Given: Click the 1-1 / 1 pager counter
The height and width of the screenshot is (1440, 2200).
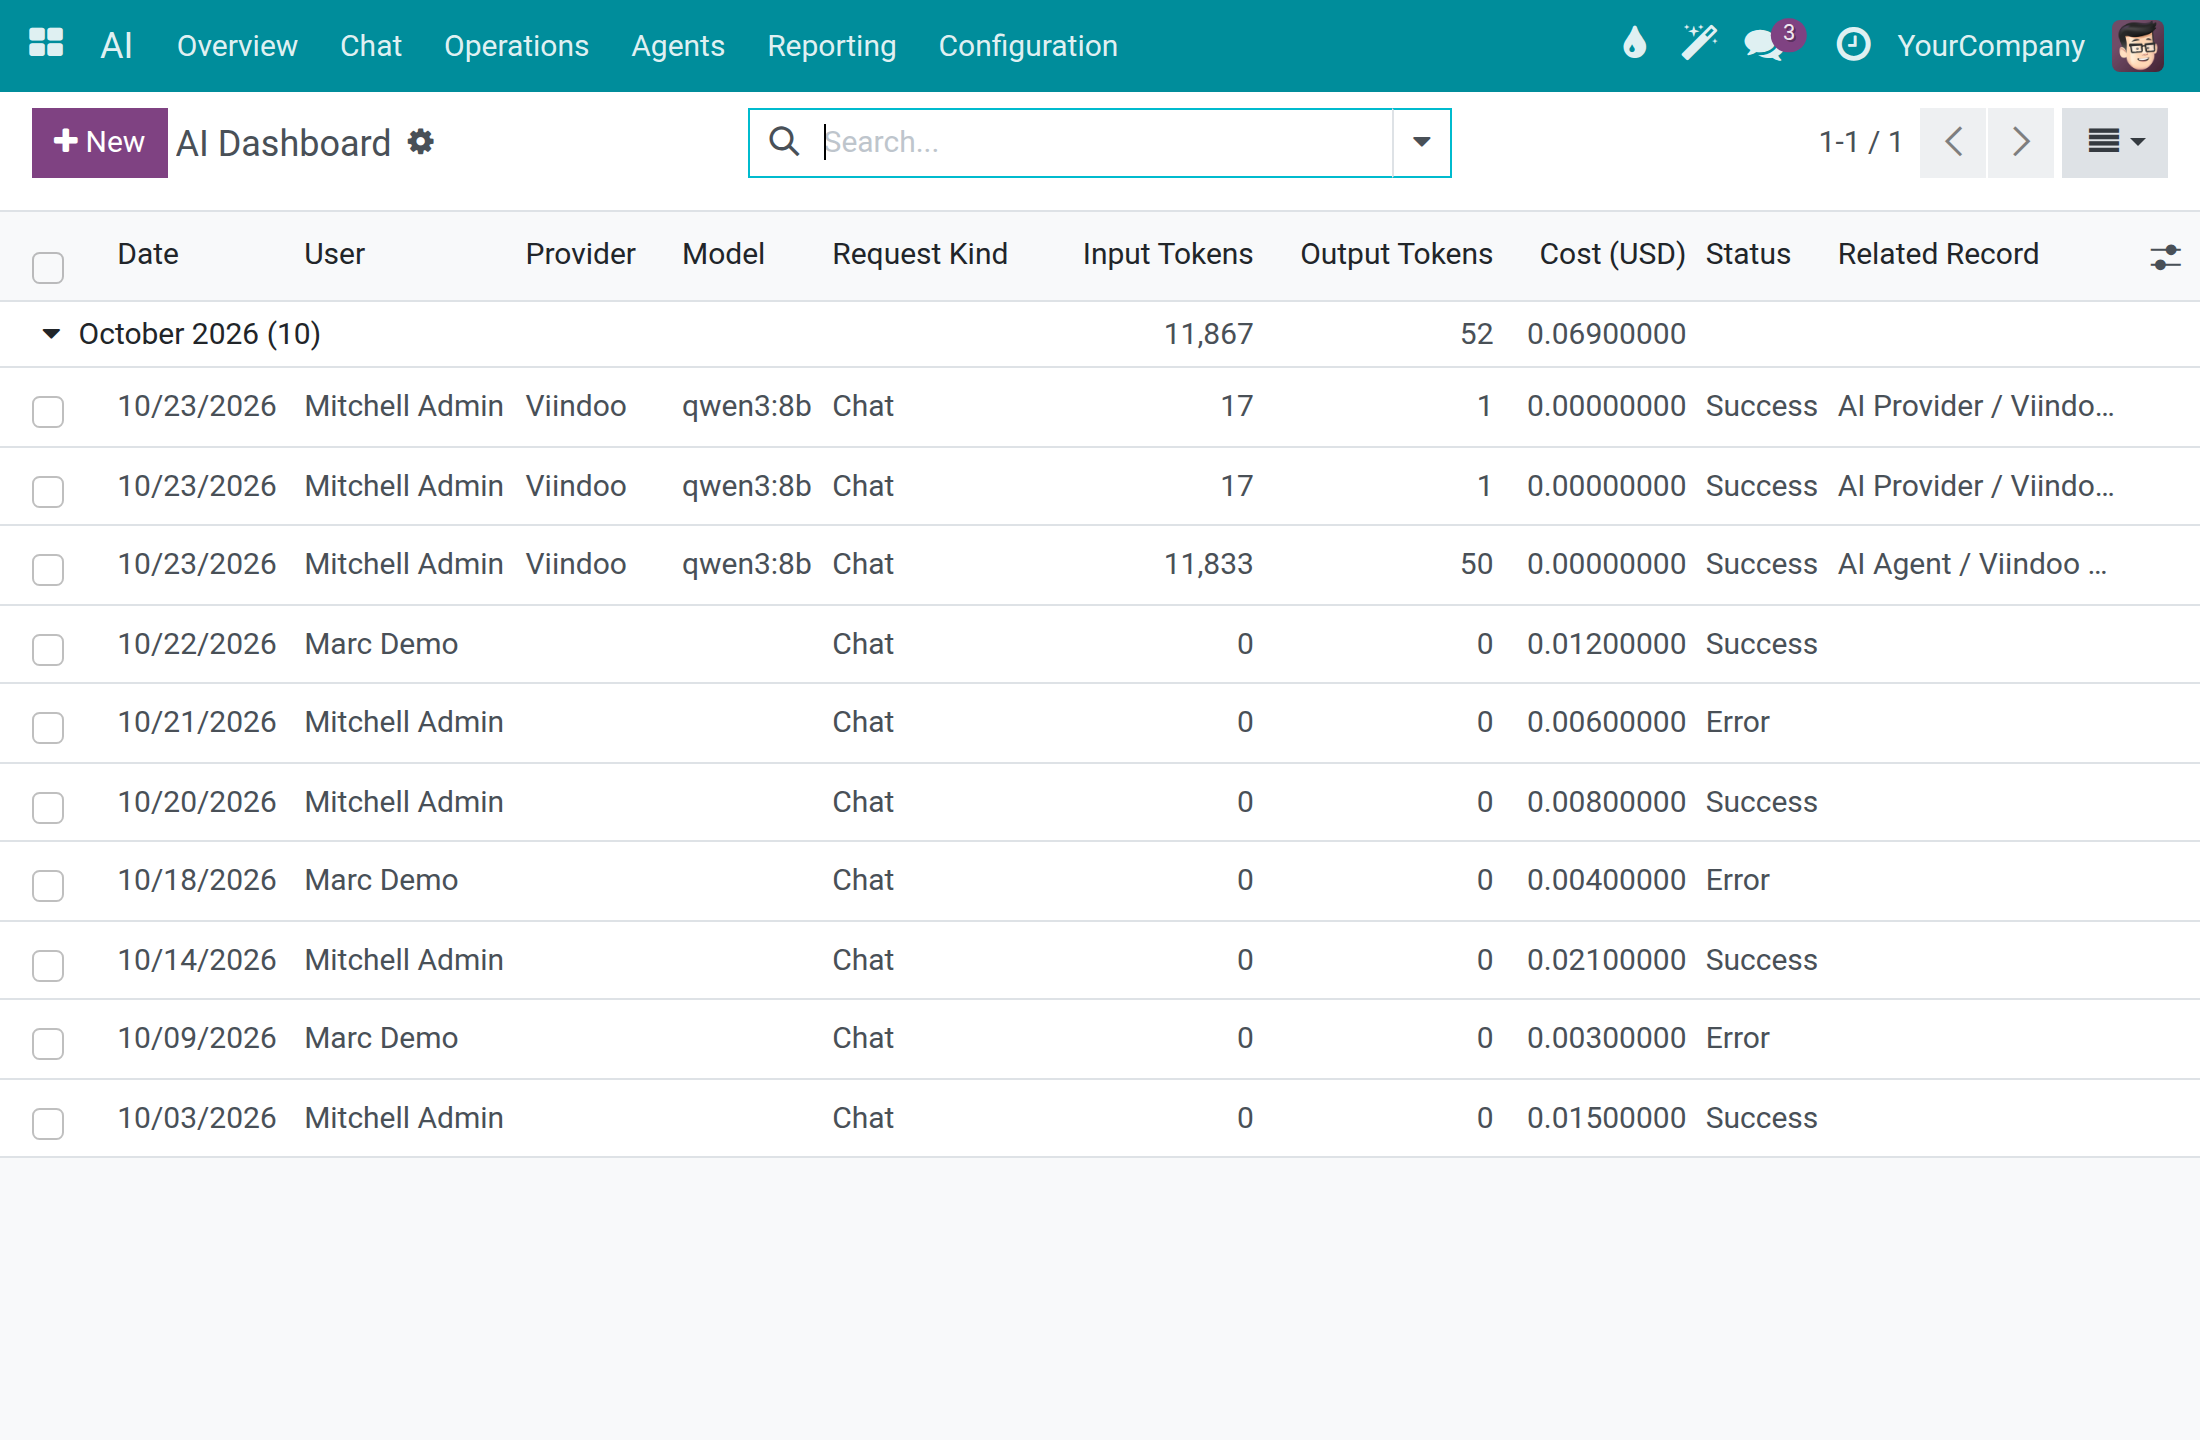Looking at the screenshot, I should point(1860,142).
